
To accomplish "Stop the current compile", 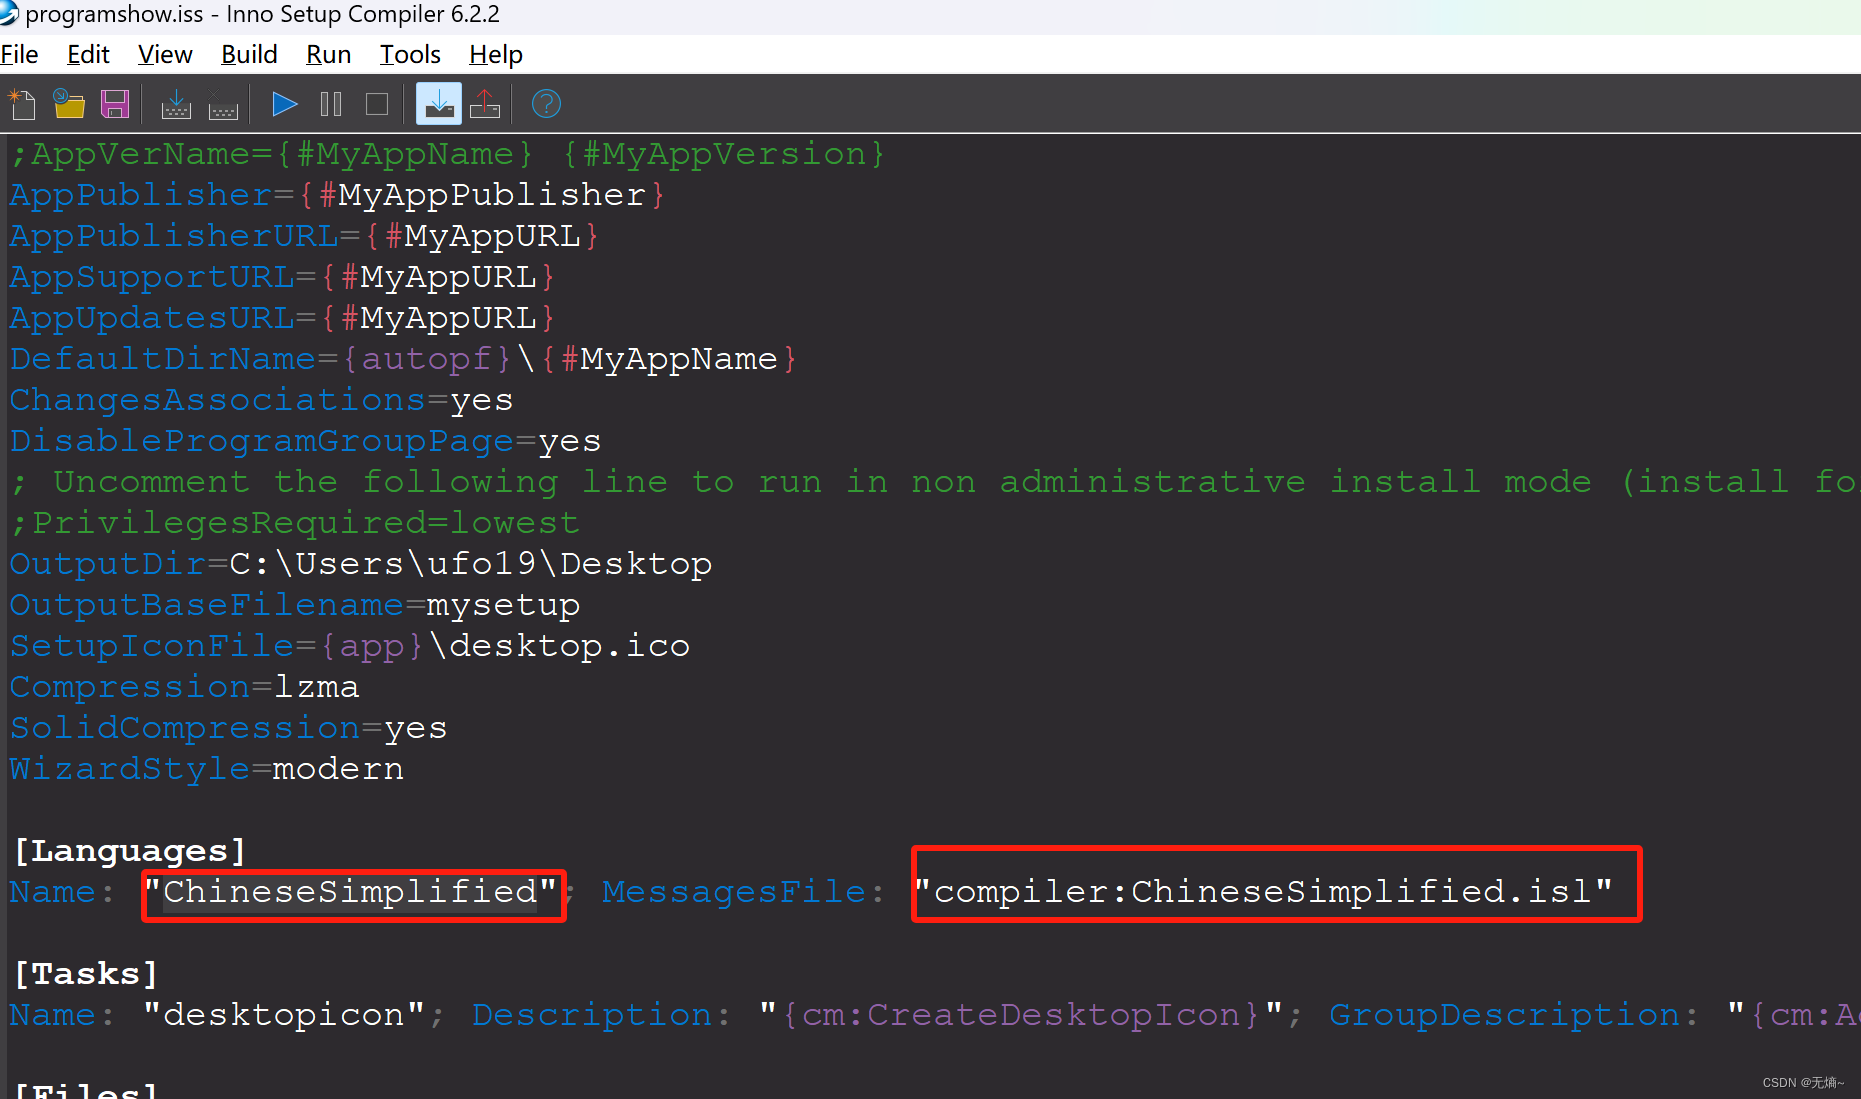I will point(222,103).
